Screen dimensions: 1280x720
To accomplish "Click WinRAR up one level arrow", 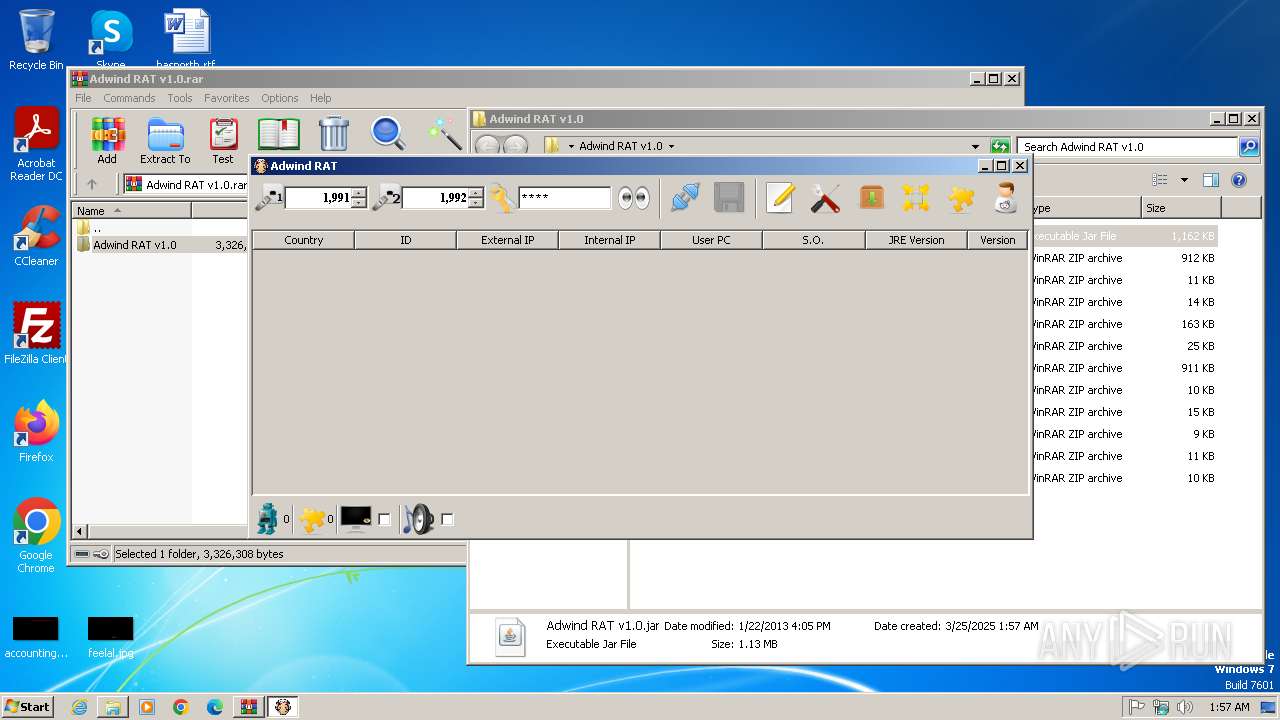I will coord(92,184).
